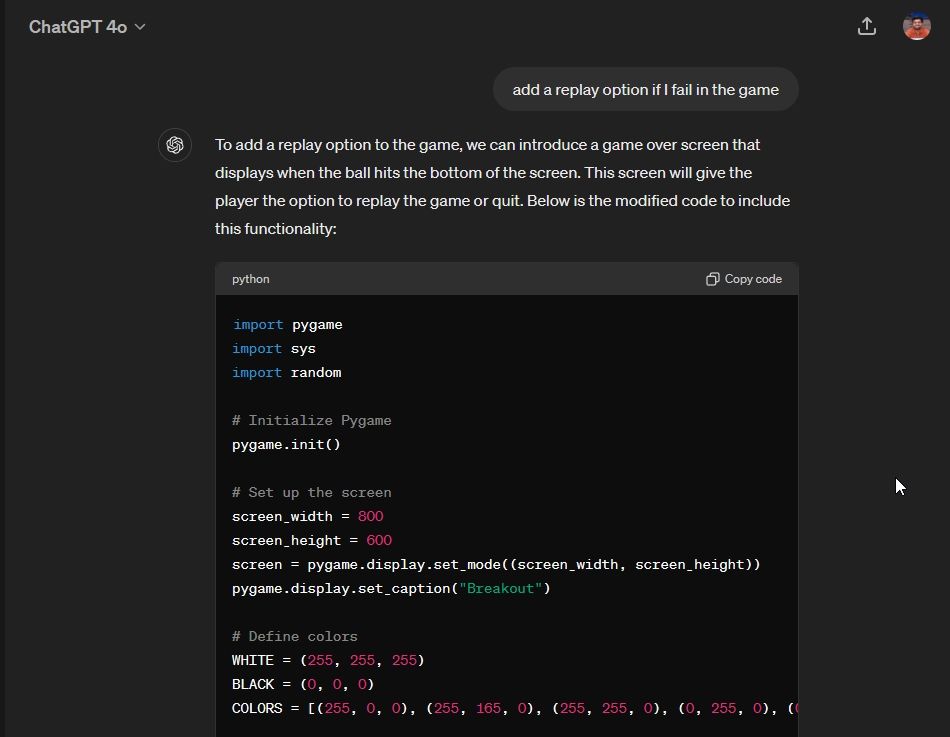Click the "Breakout" caption string

(500, 589)
